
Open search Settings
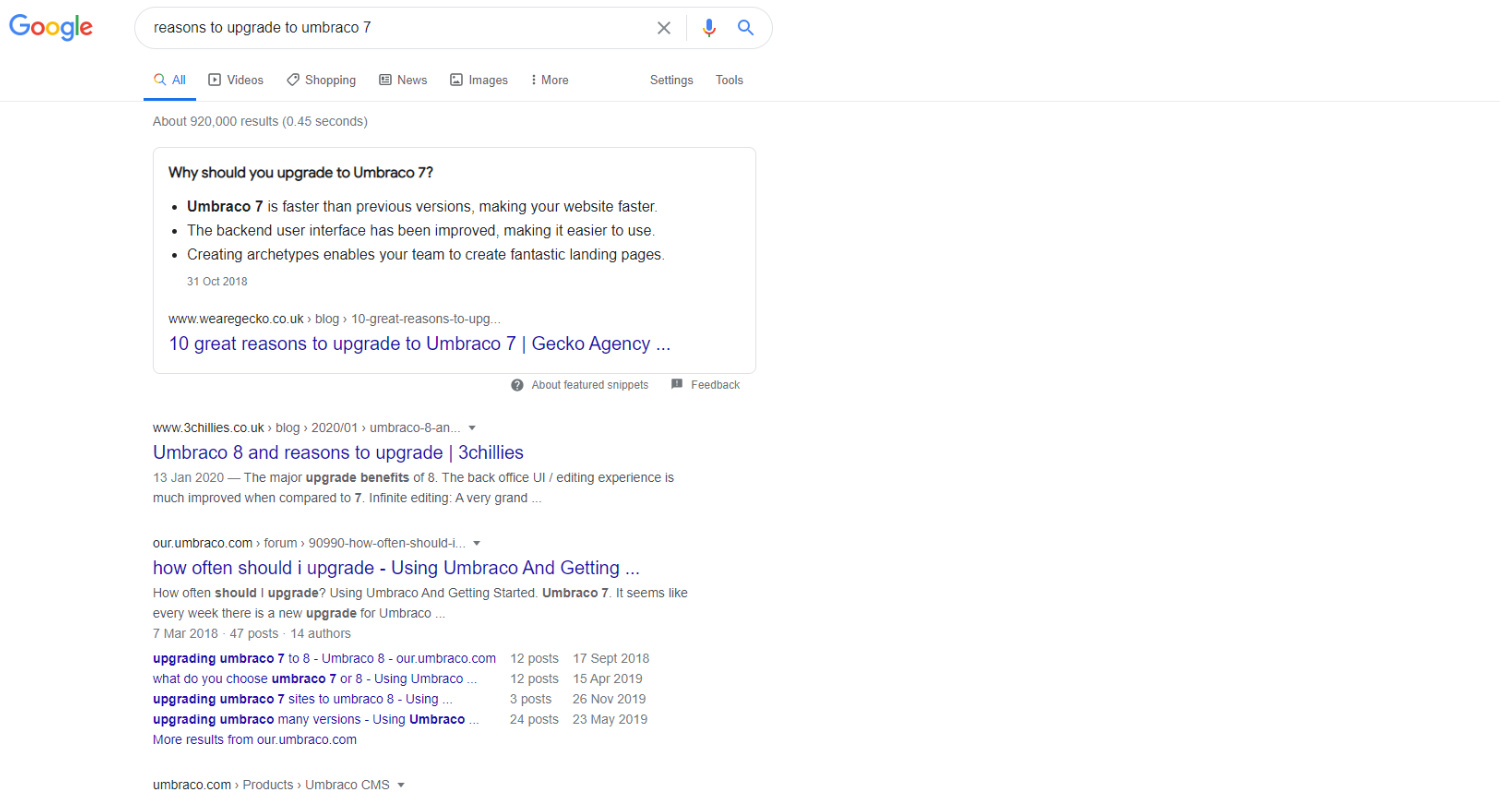click(x=671, y=80)
